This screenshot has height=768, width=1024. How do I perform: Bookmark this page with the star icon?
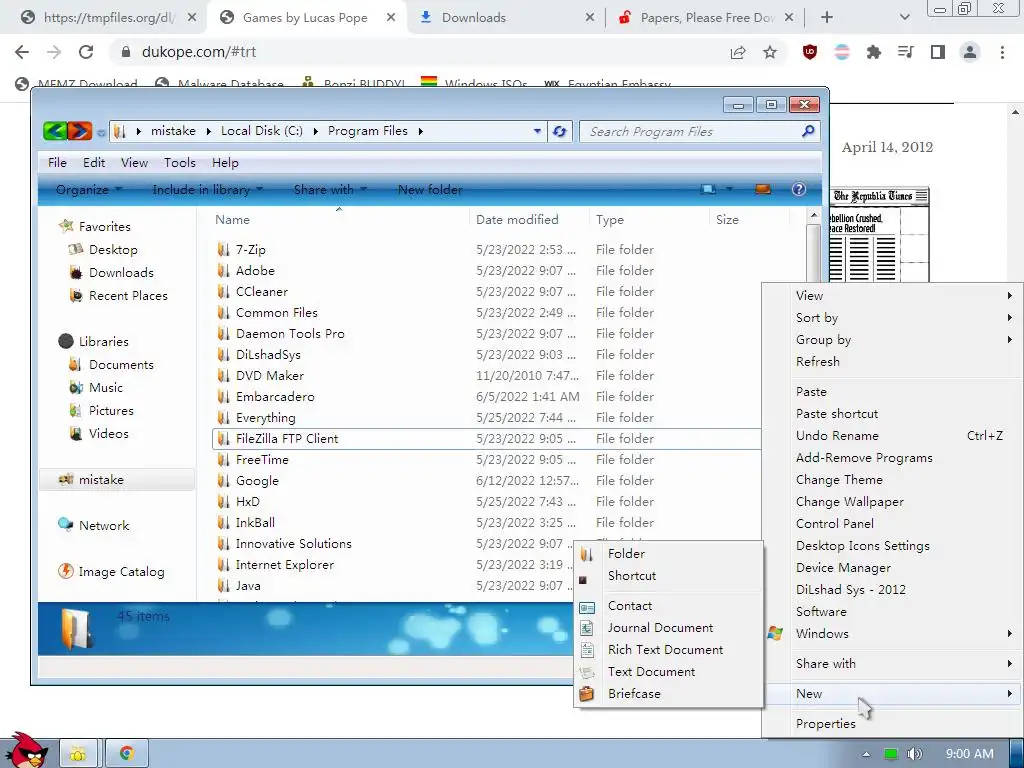pos(770,52)
